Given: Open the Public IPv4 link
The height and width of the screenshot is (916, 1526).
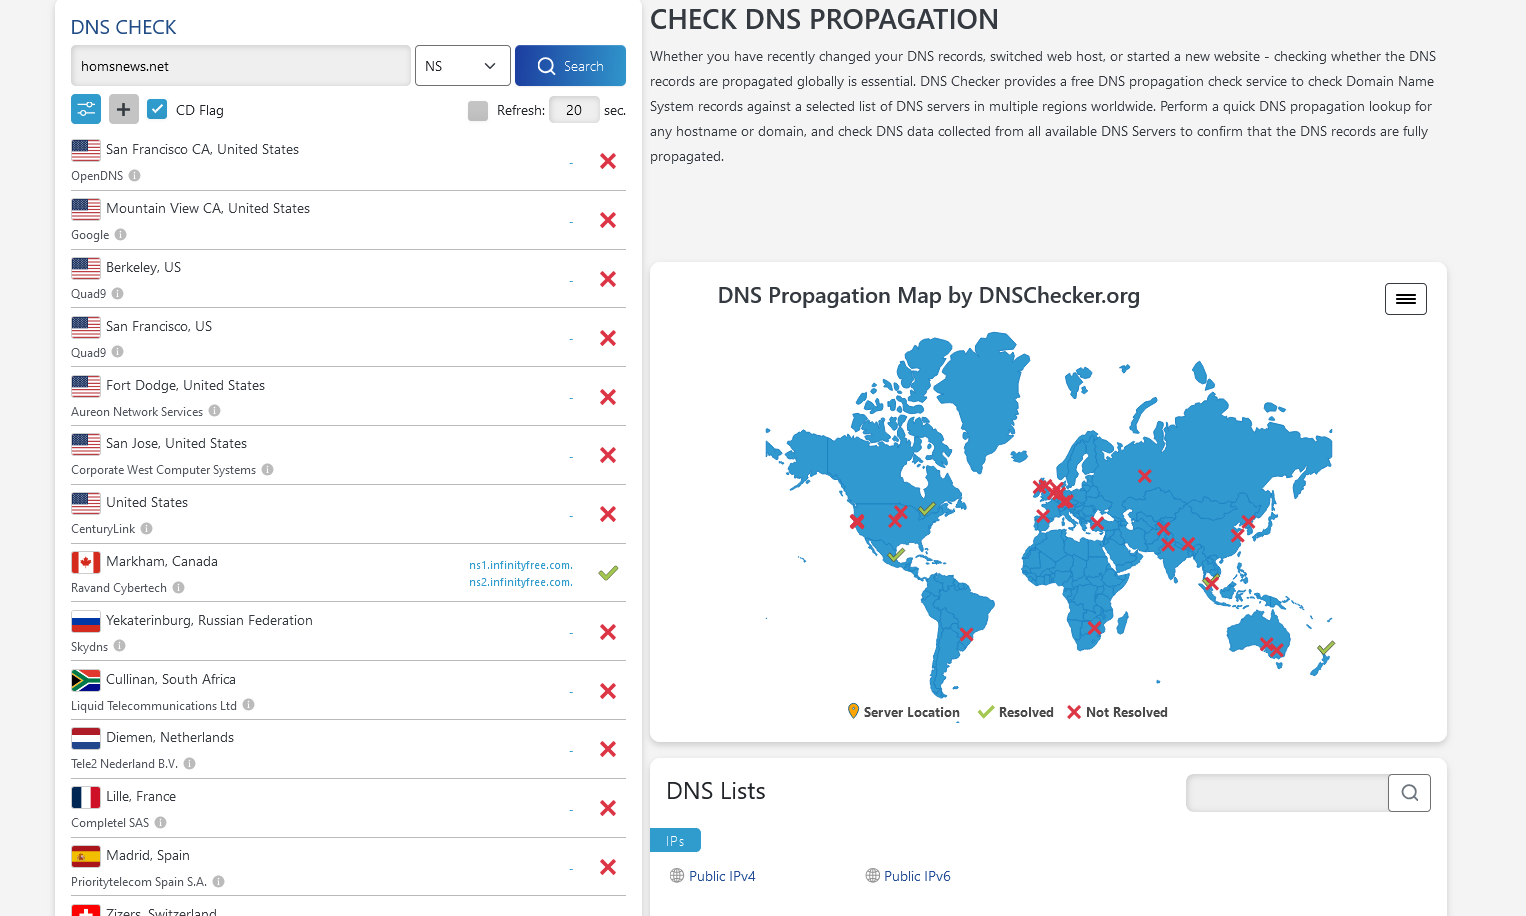Looking at the screenshot, I should pyautogui.click(x=722, y=876).
